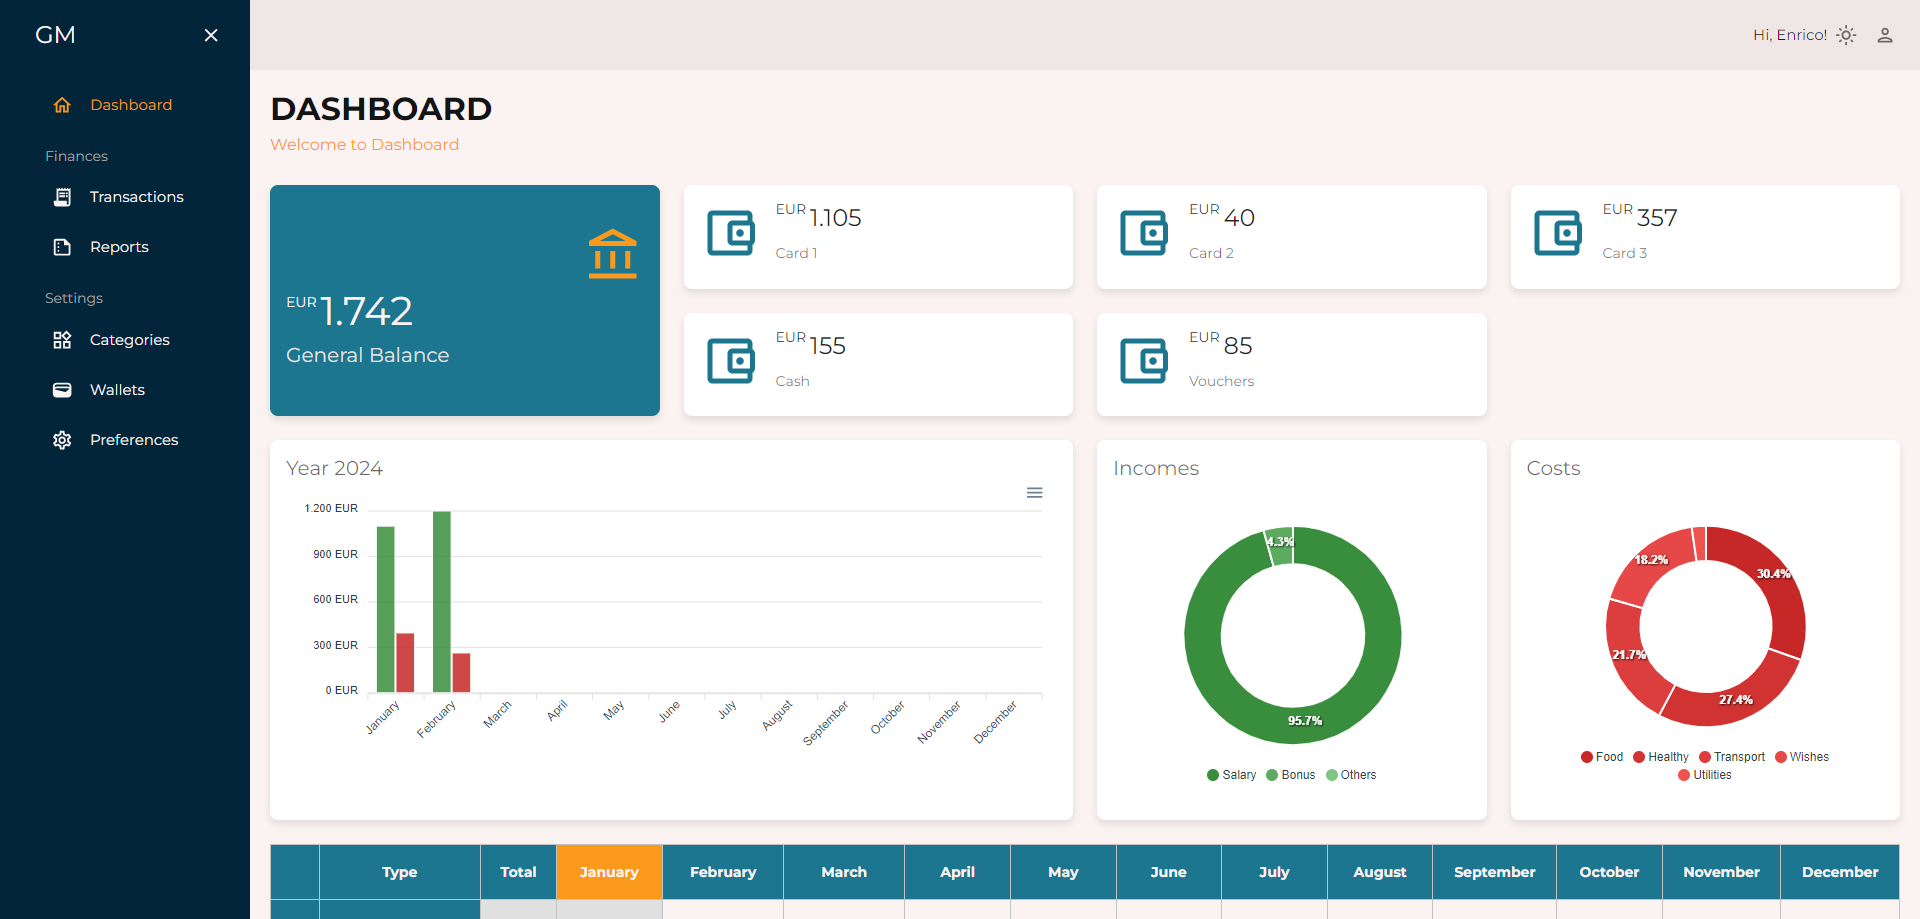Click the bank icon on the General Balance card

point(612,254)
